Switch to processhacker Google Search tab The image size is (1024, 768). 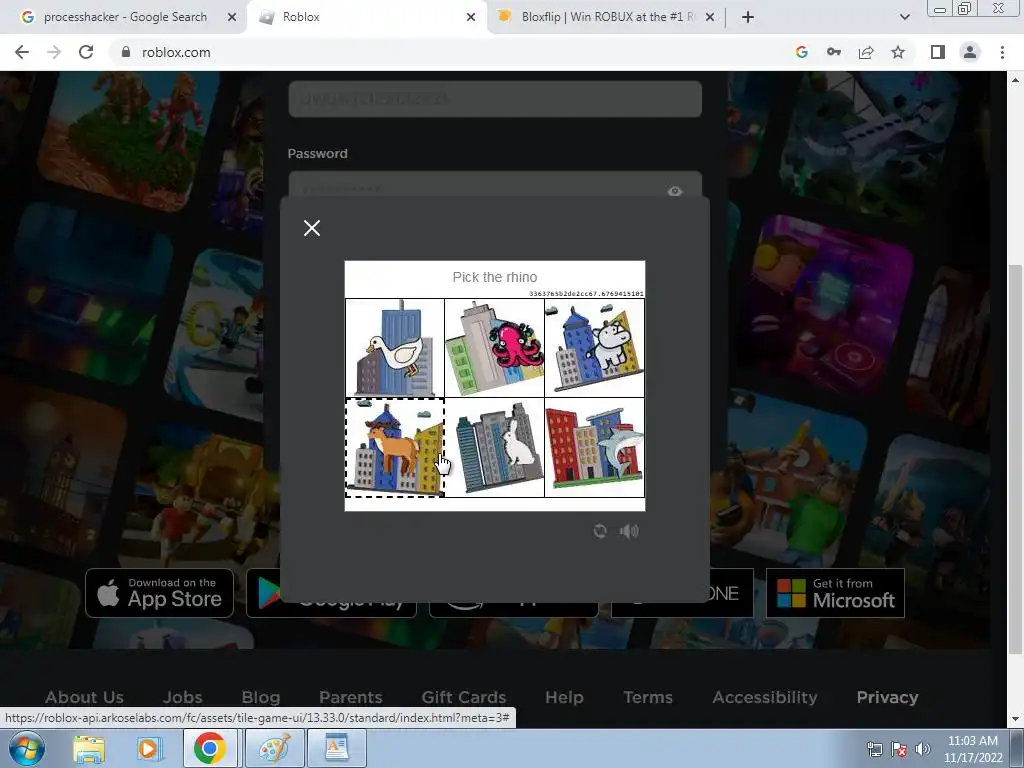(x=124, y=17)
